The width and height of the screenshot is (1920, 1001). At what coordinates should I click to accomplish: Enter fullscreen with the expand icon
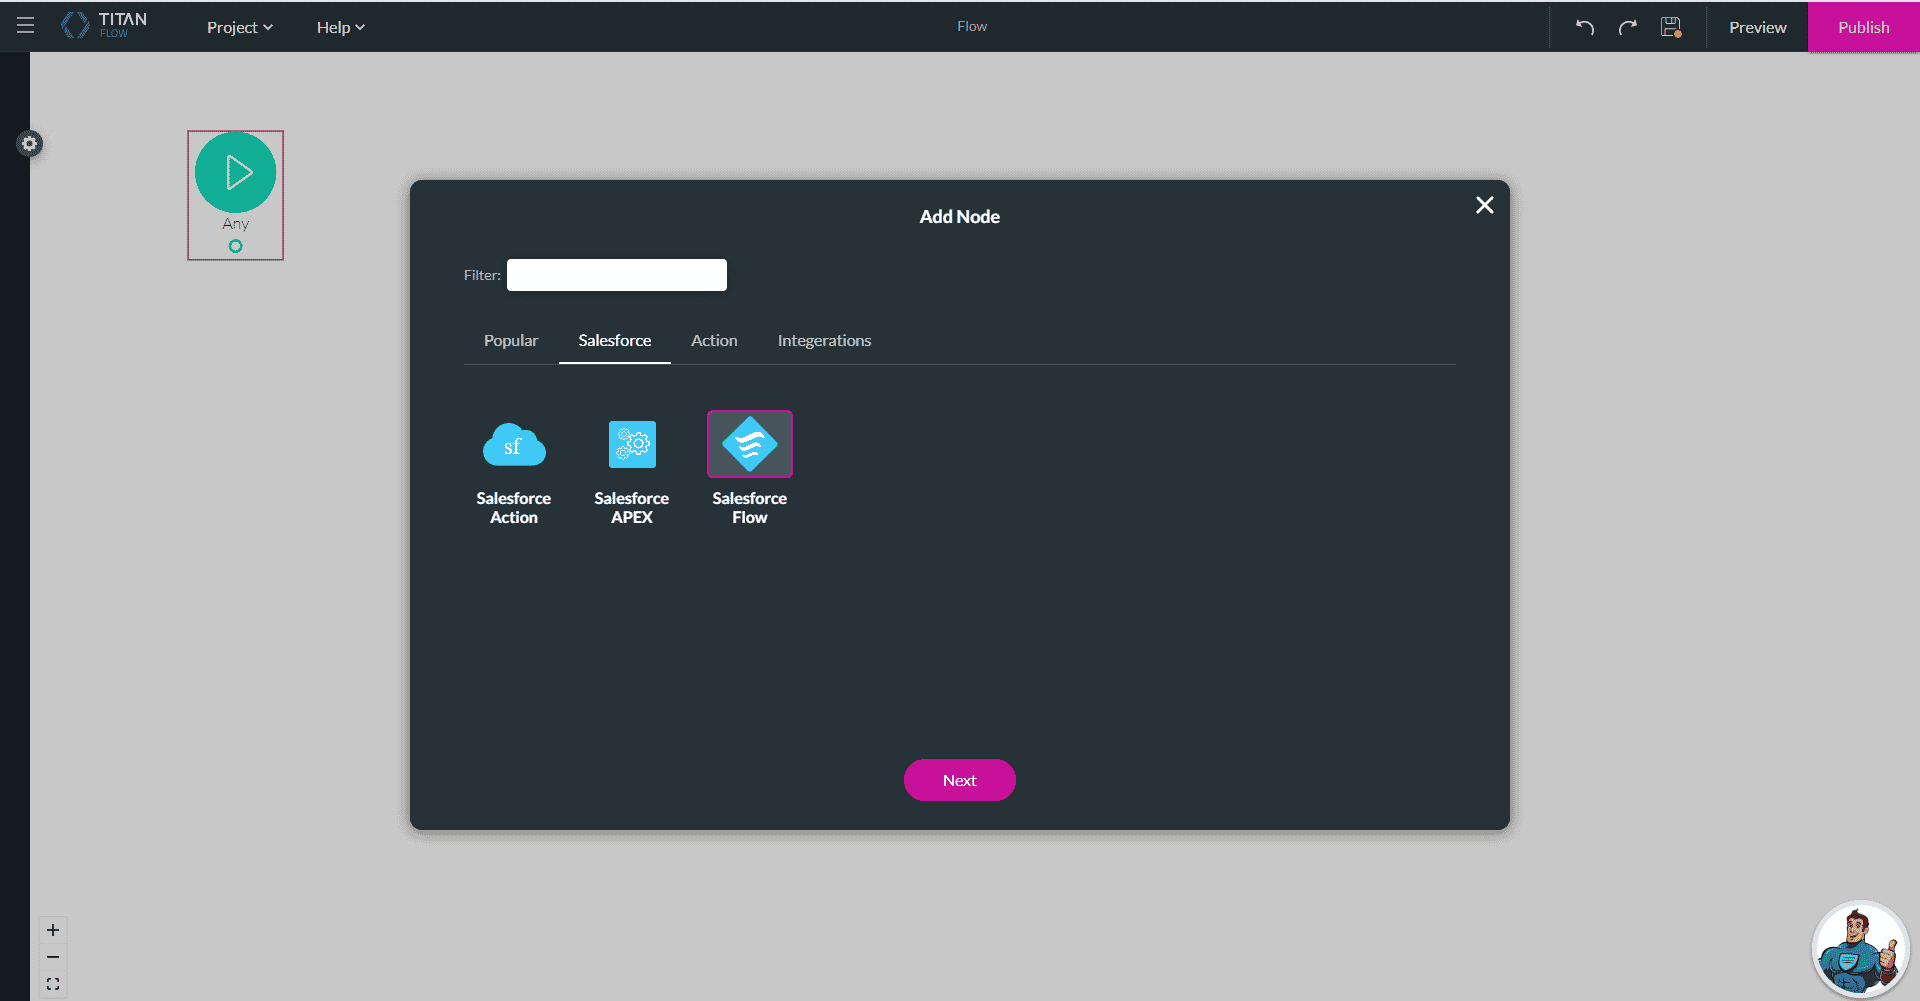point(53,984)
